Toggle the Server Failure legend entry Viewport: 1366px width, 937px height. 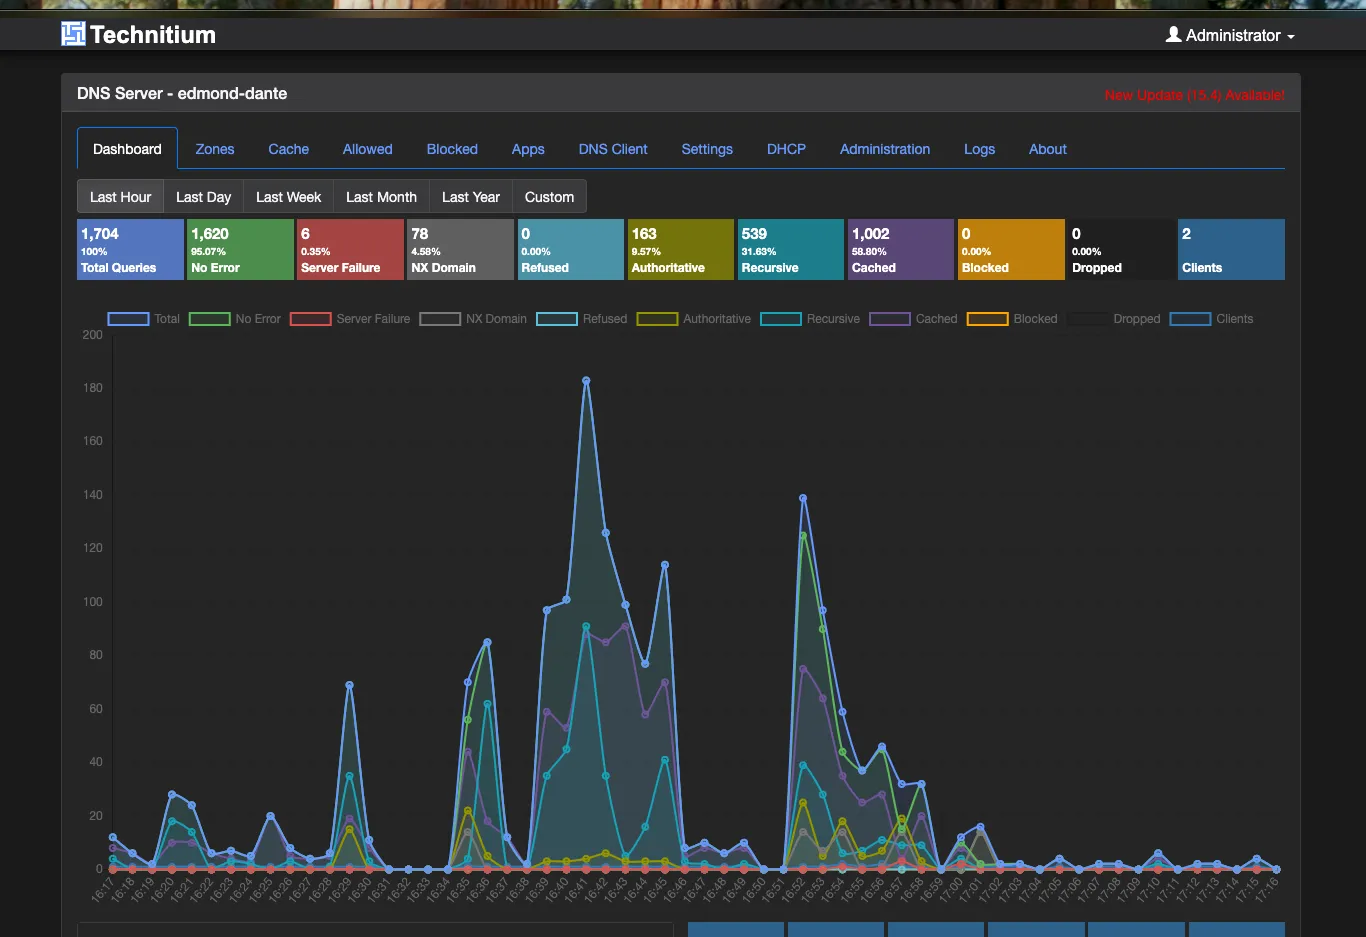[x=350, y=319]
